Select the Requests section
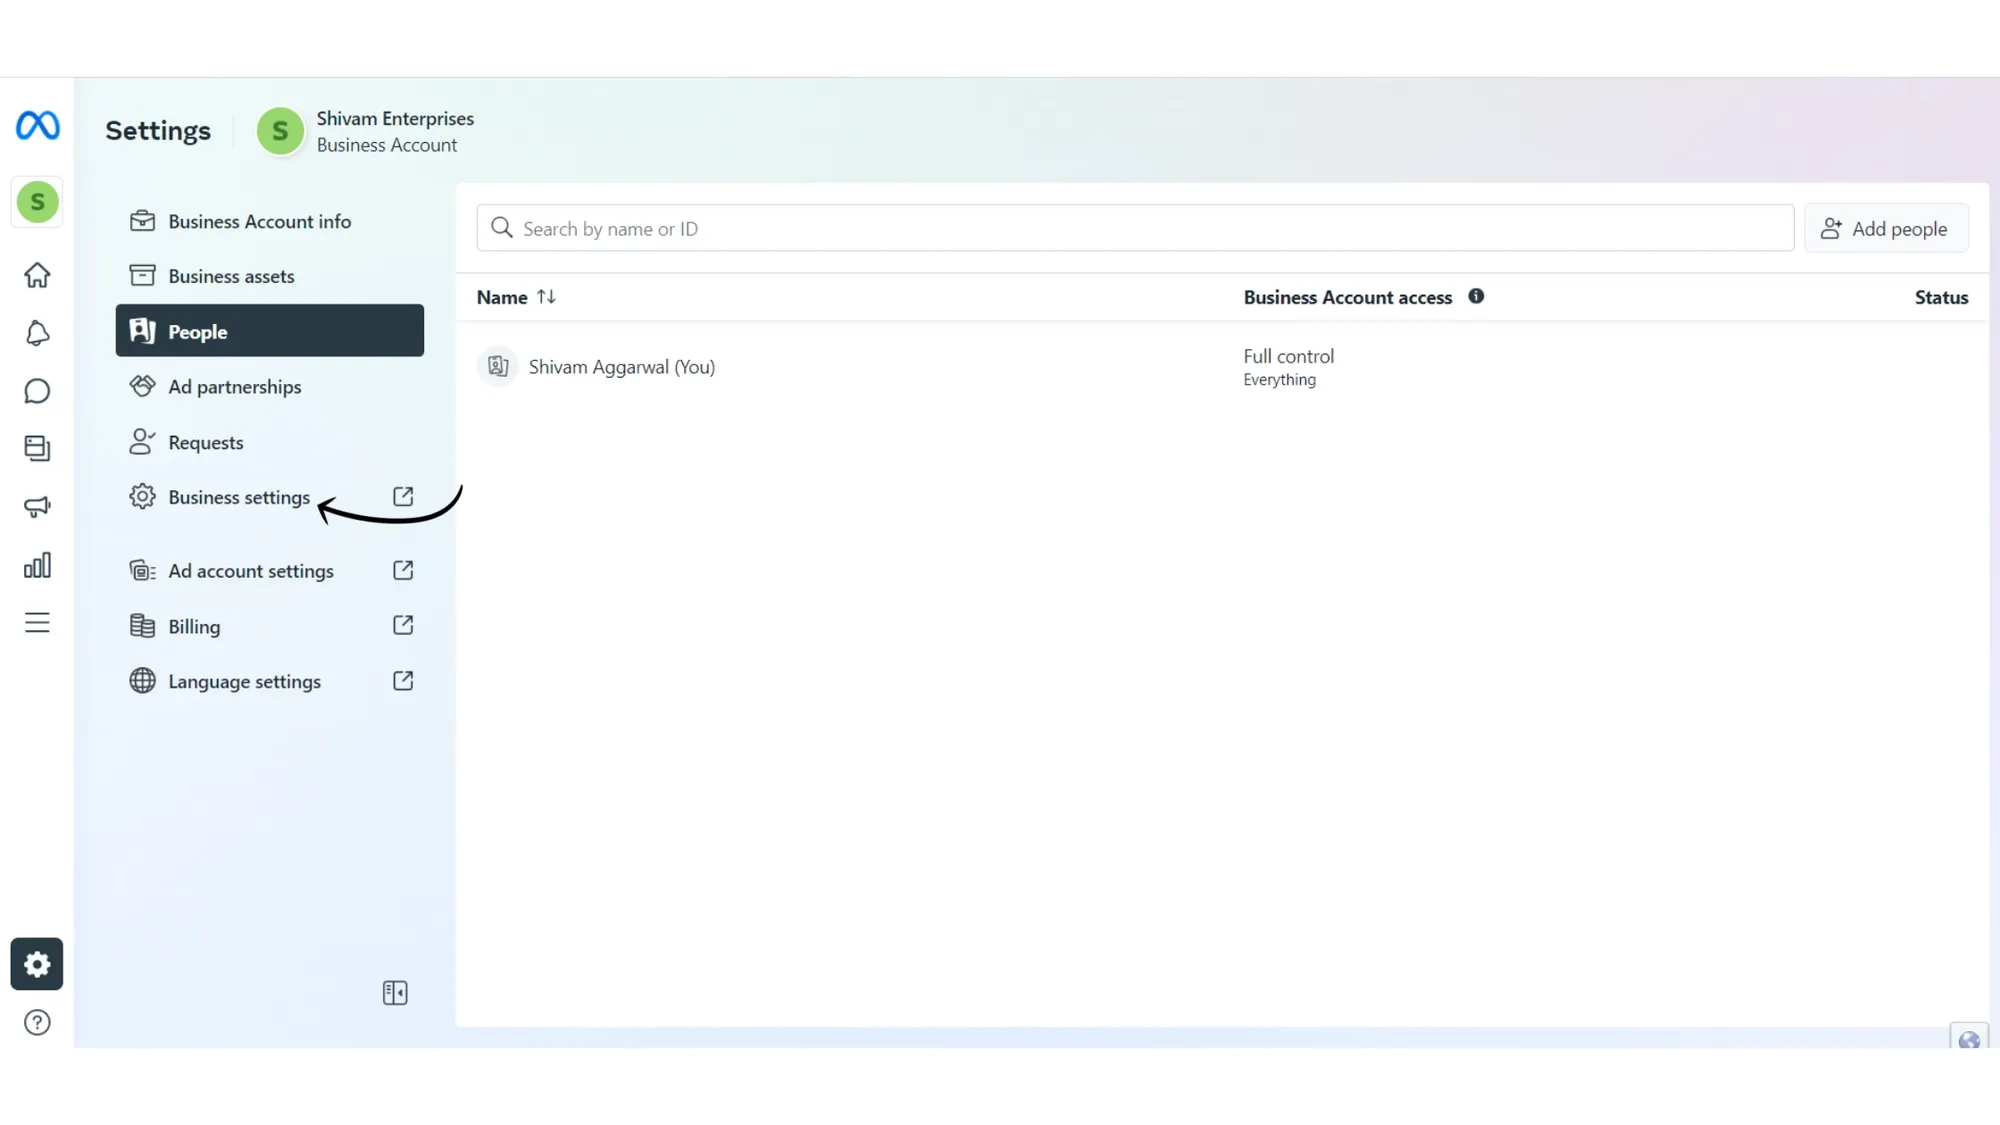 pos(206,442)
